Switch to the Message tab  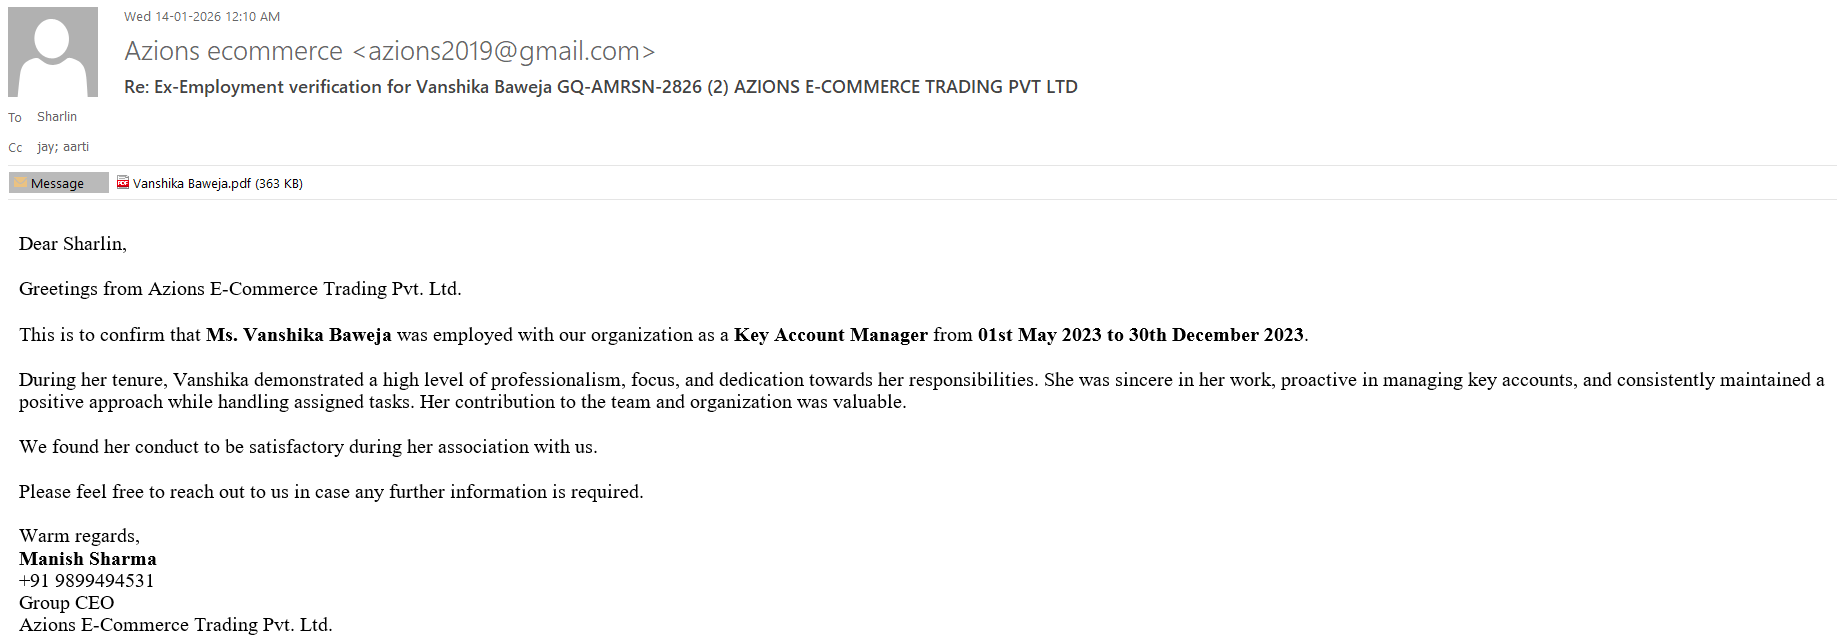pyautogui.click(x=57, y=183)
